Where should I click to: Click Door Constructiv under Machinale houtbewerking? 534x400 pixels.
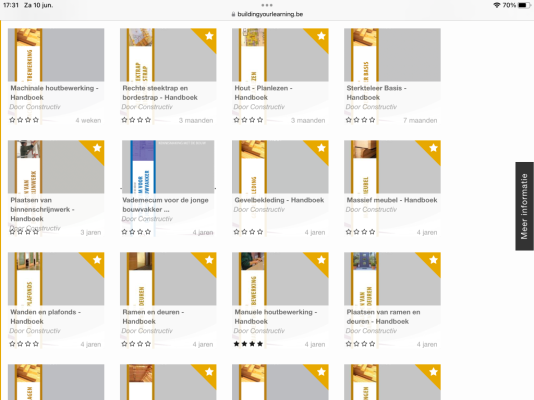(x=35, y=107)
